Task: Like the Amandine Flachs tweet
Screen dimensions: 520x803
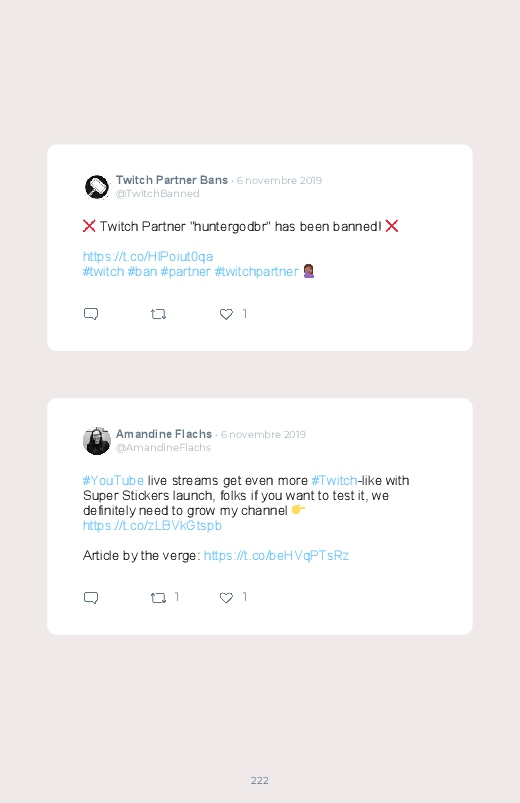Action: 226,598
